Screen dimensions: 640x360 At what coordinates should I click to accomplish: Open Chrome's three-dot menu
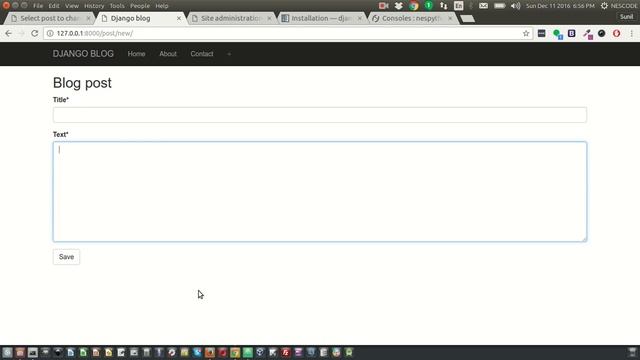[x=631, y=33]
